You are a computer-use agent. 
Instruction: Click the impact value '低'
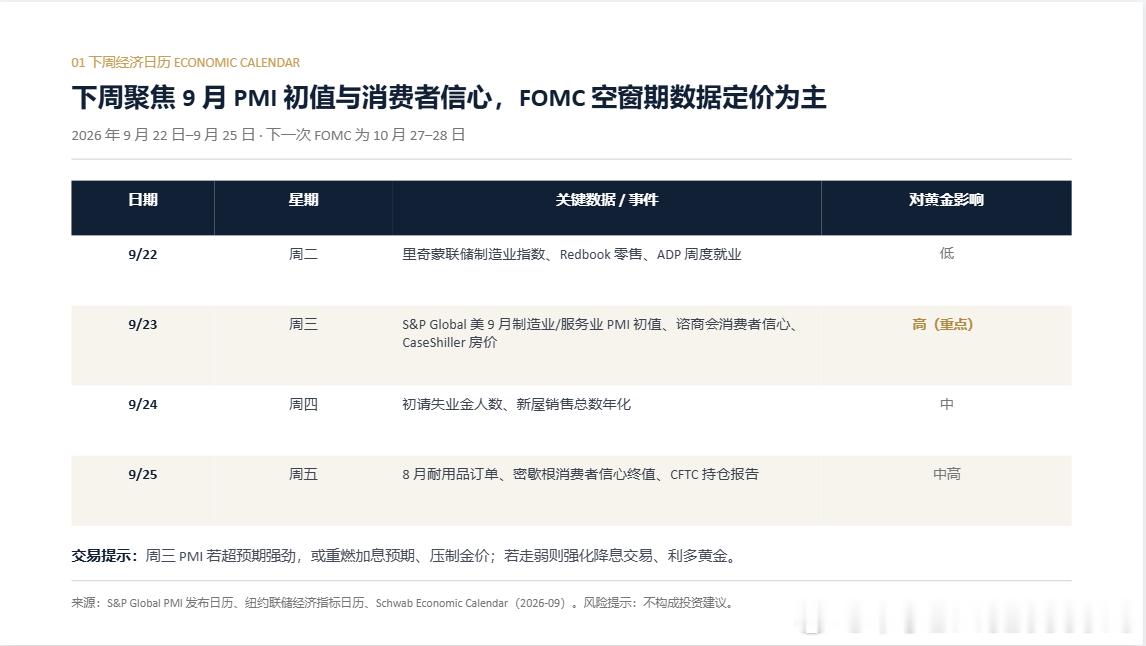click(946, 253)
